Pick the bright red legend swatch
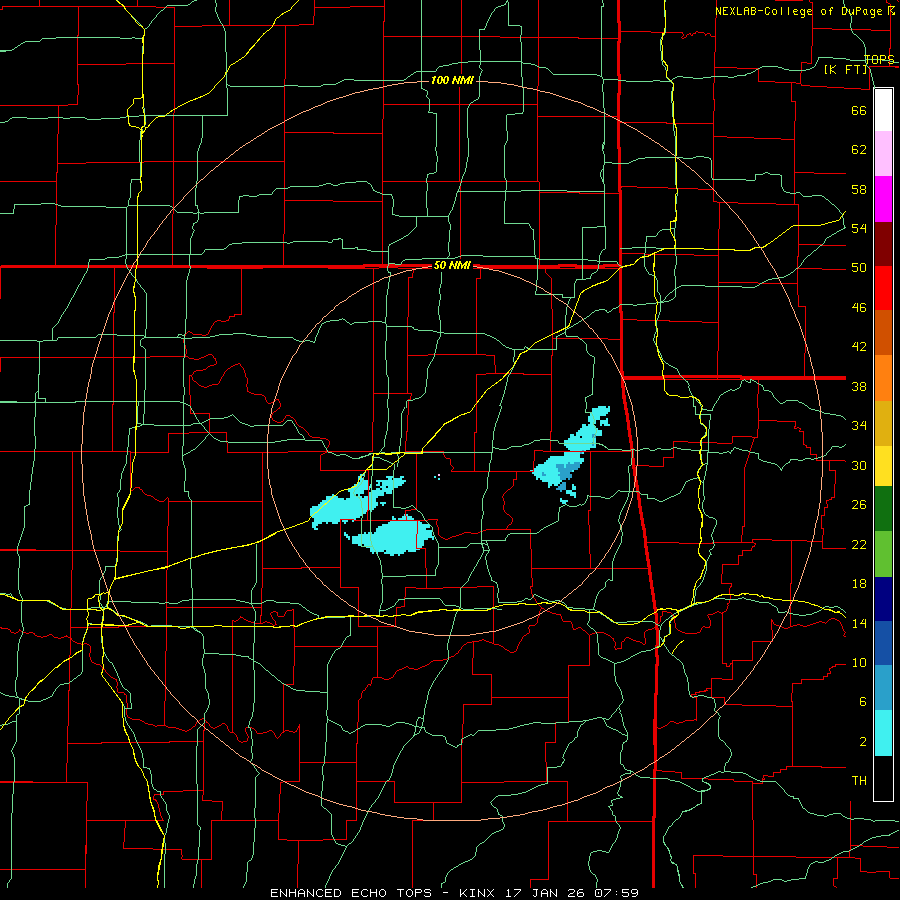The image size is (900, 900). click(883, 288)
